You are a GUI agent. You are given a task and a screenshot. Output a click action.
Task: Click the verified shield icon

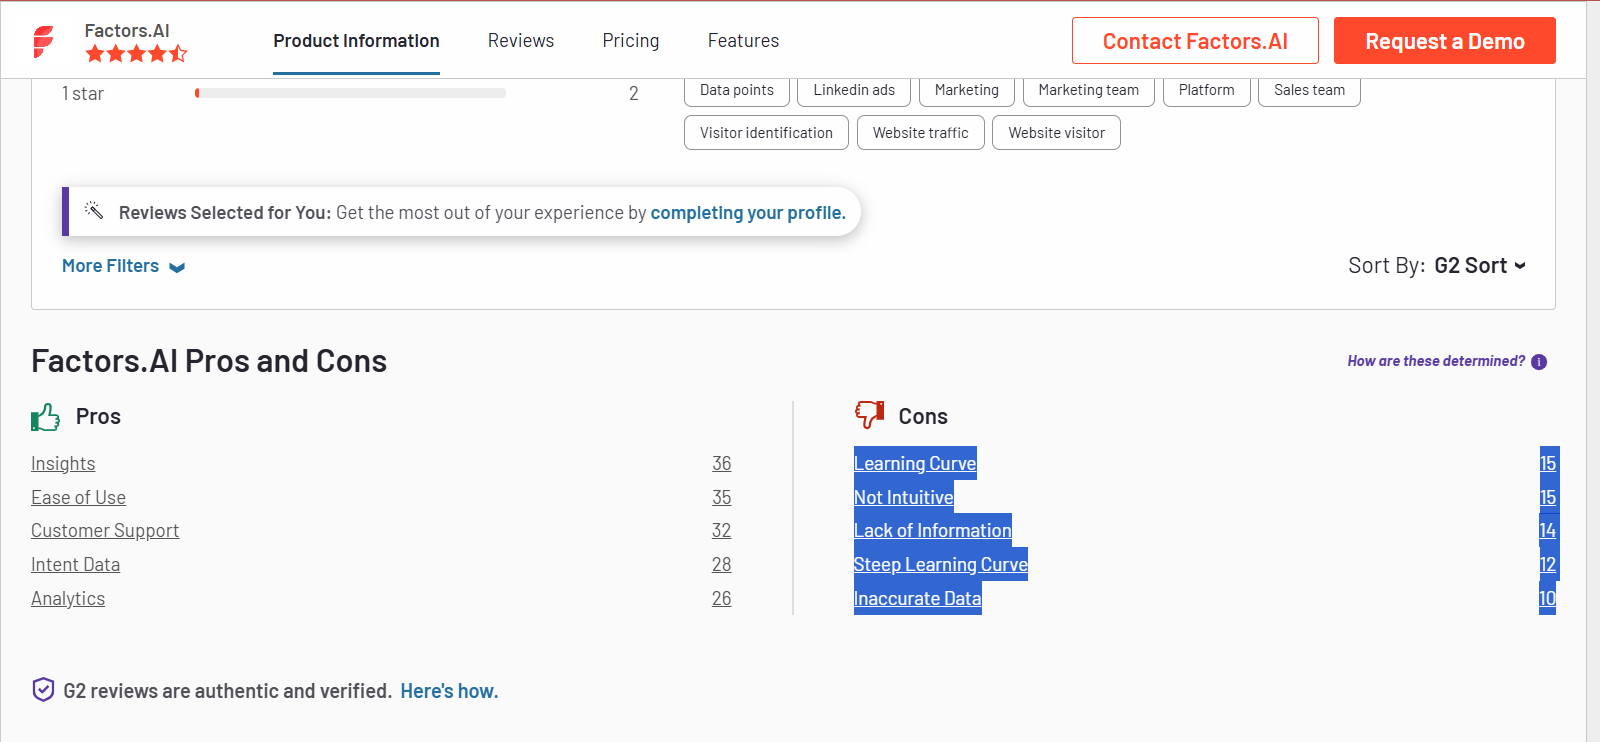click(43, 690)
